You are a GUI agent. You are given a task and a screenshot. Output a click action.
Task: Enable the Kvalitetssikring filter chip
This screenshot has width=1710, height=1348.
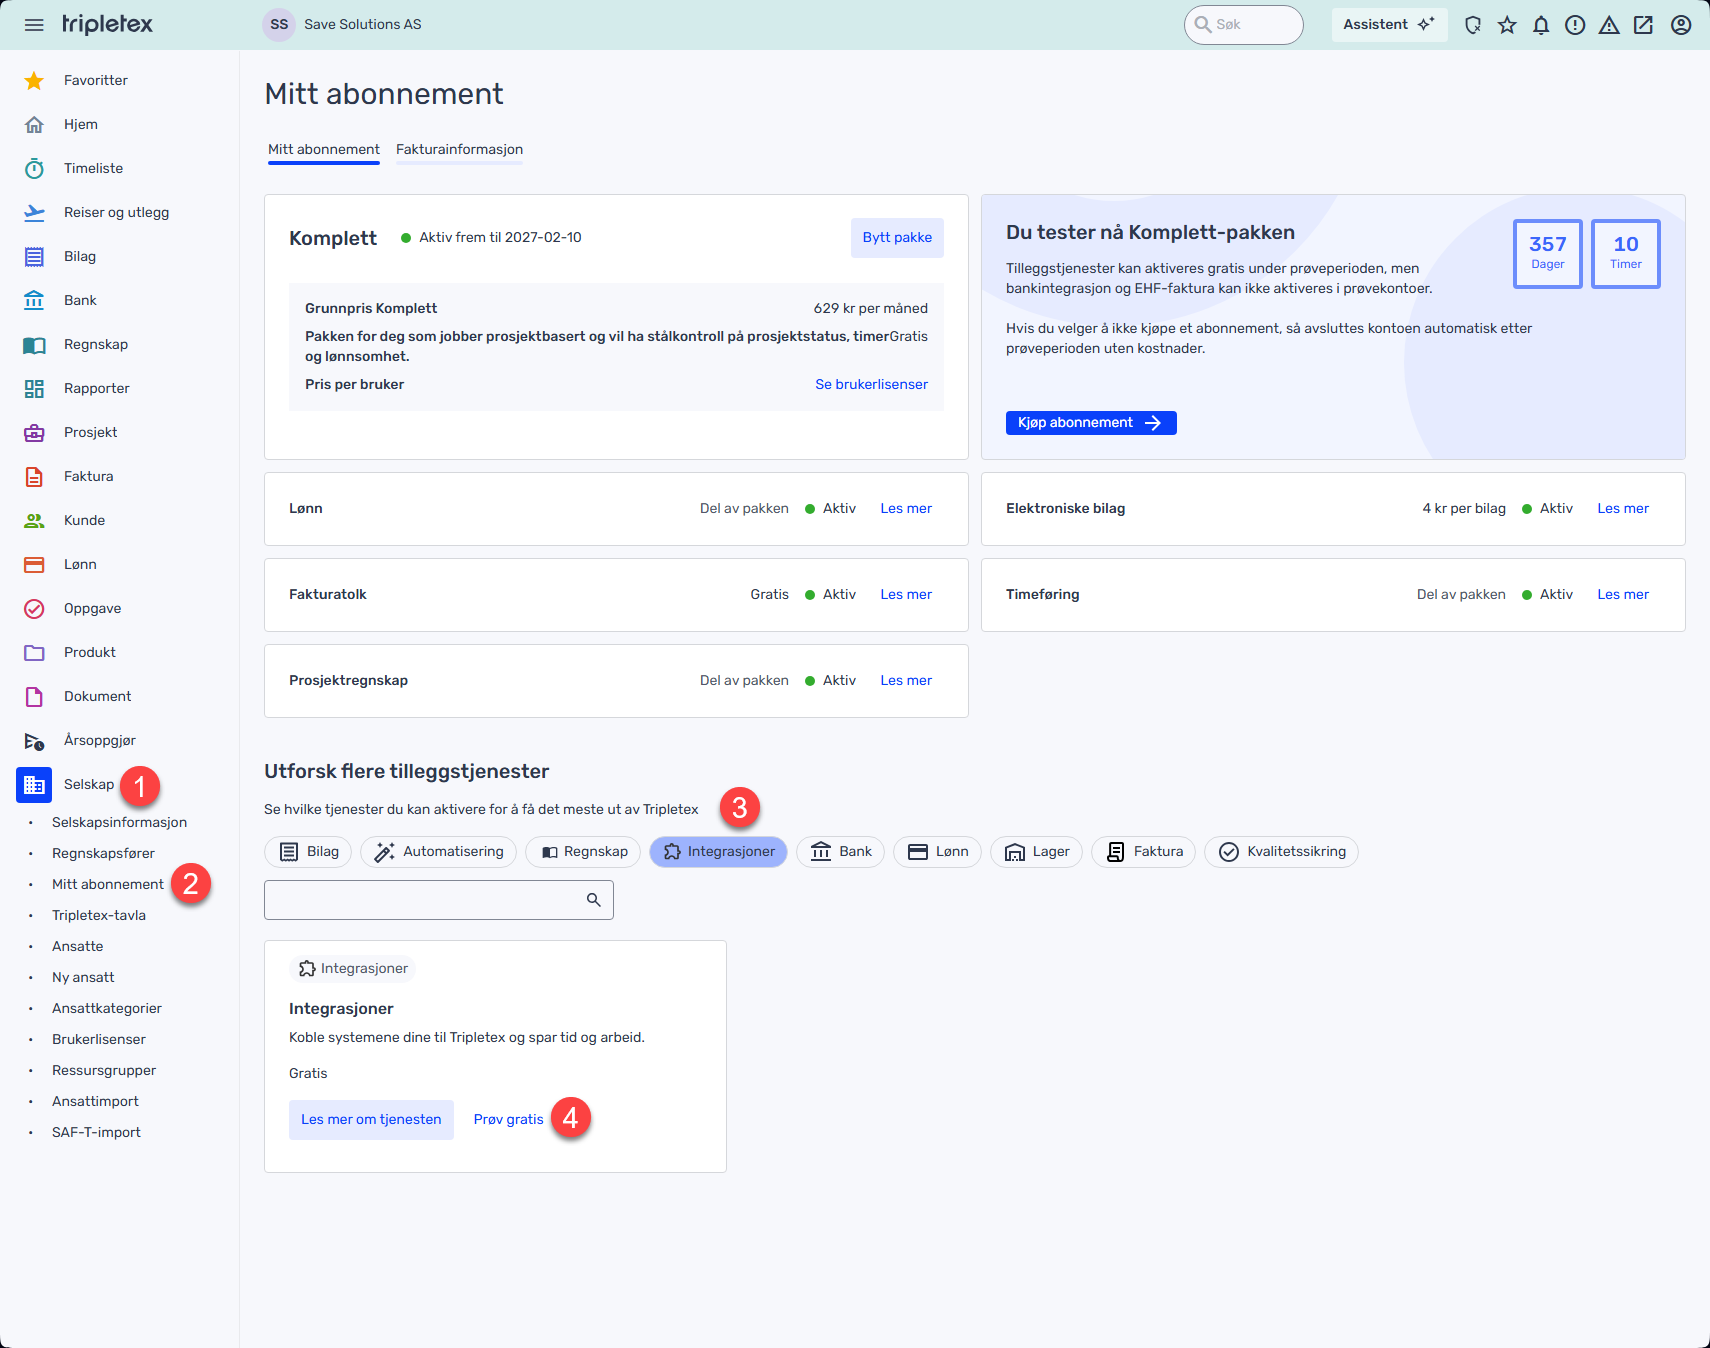point(1281,851)
